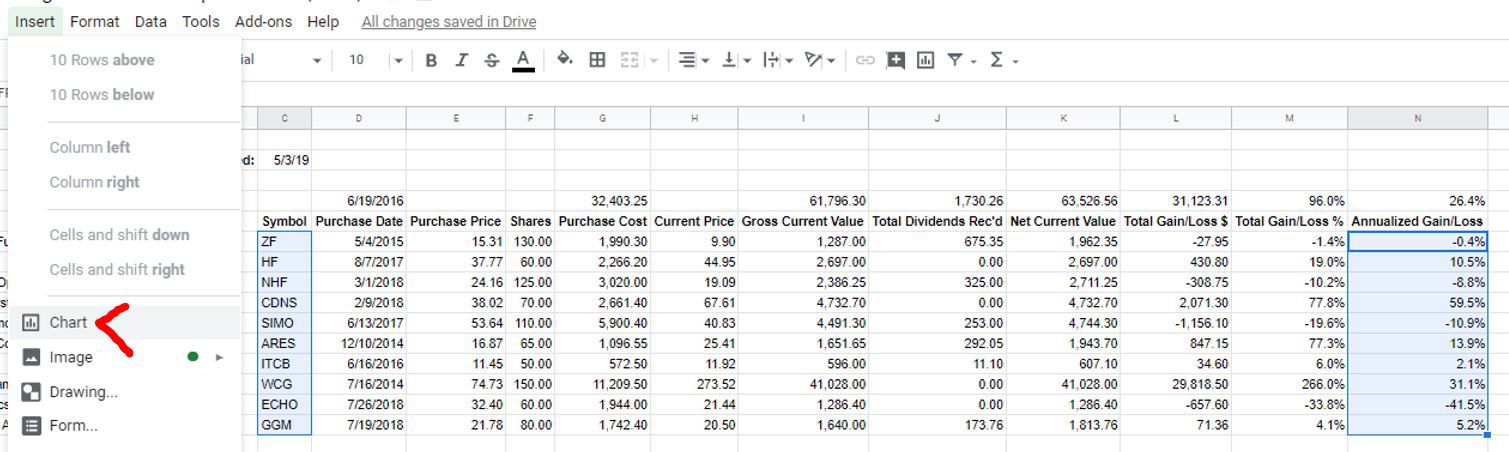This screenshot has width=1509, height=452.
Task: Expand the Image submenu arrow
Action: point(219,357)
